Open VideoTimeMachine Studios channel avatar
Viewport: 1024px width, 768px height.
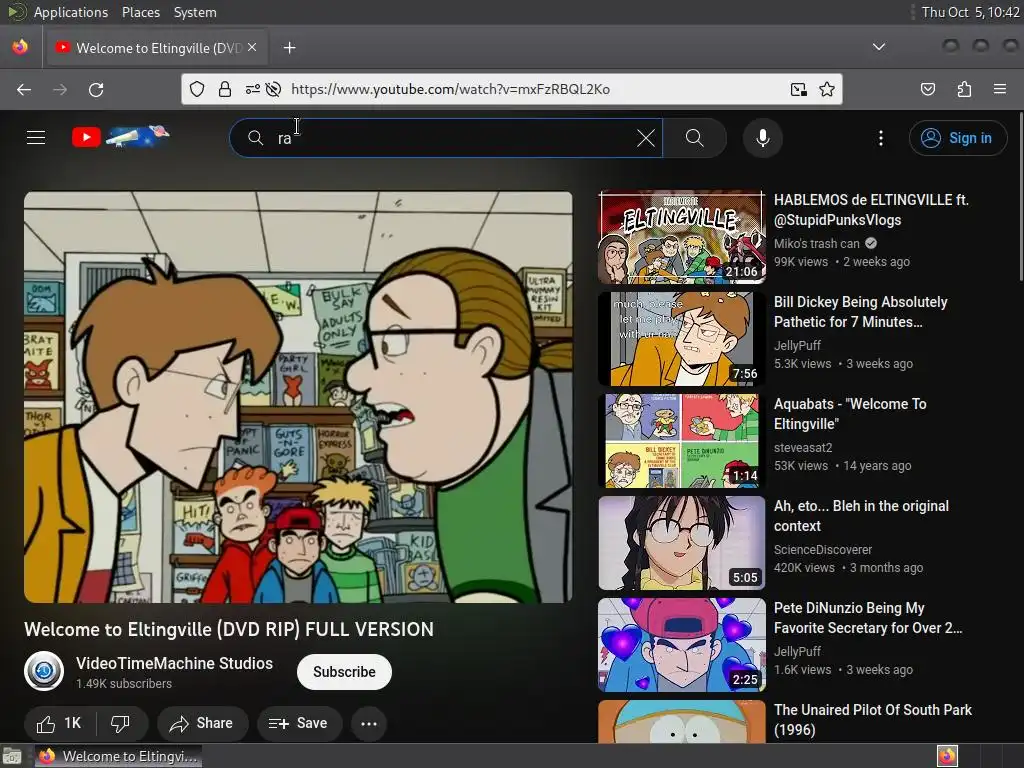point(44,671)
